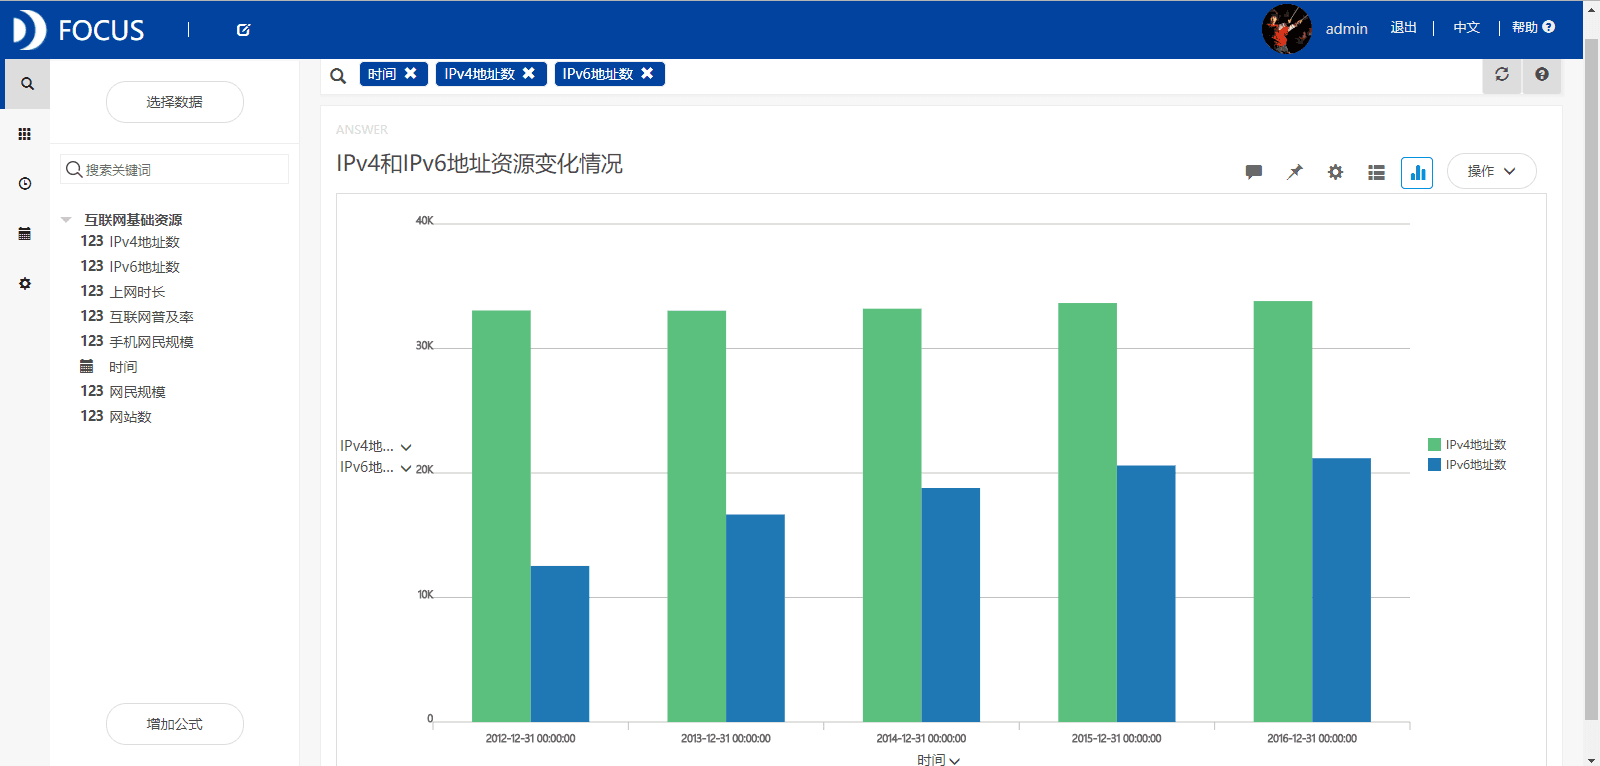
Task: Toggle IPv6地址数 legend blue swatch
Action: 1434,465
